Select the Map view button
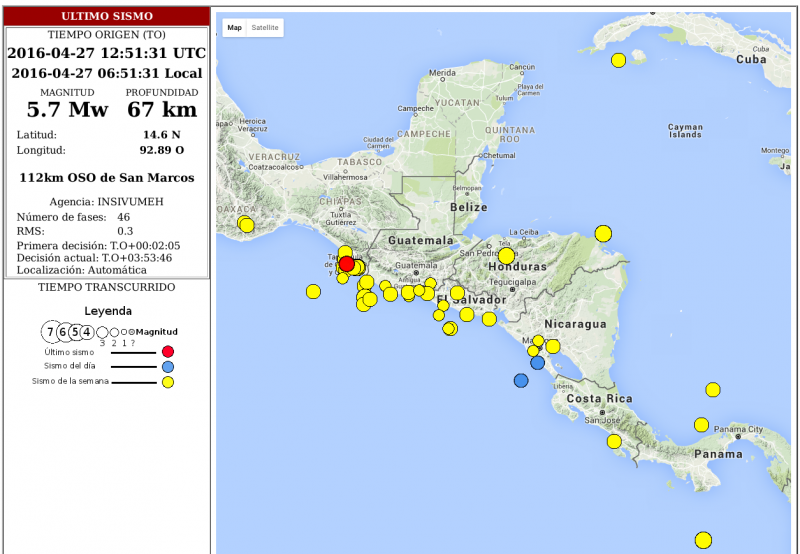Screen dimensions: 800x554 coord(234,28)
